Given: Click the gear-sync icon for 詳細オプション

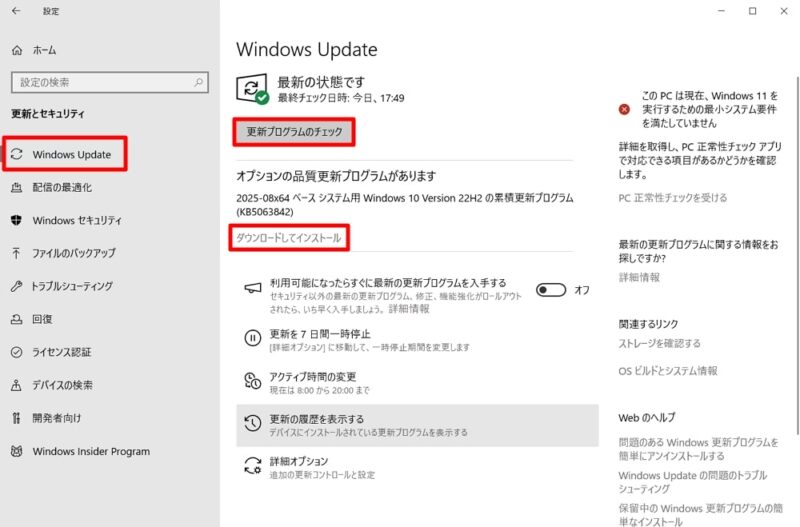Looking at the screenshot, I should point(253,466).
